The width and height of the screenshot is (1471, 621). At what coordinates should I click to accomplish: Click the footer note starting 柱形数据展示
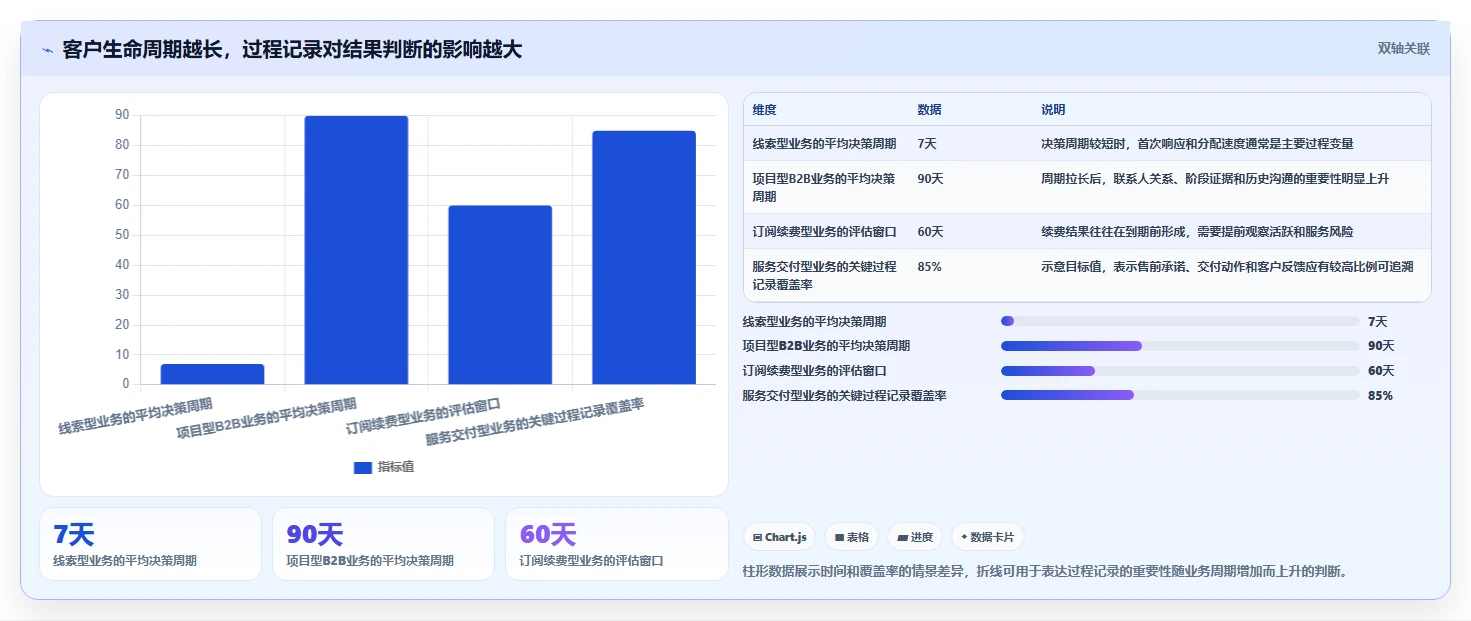(x=1047, y=571)
